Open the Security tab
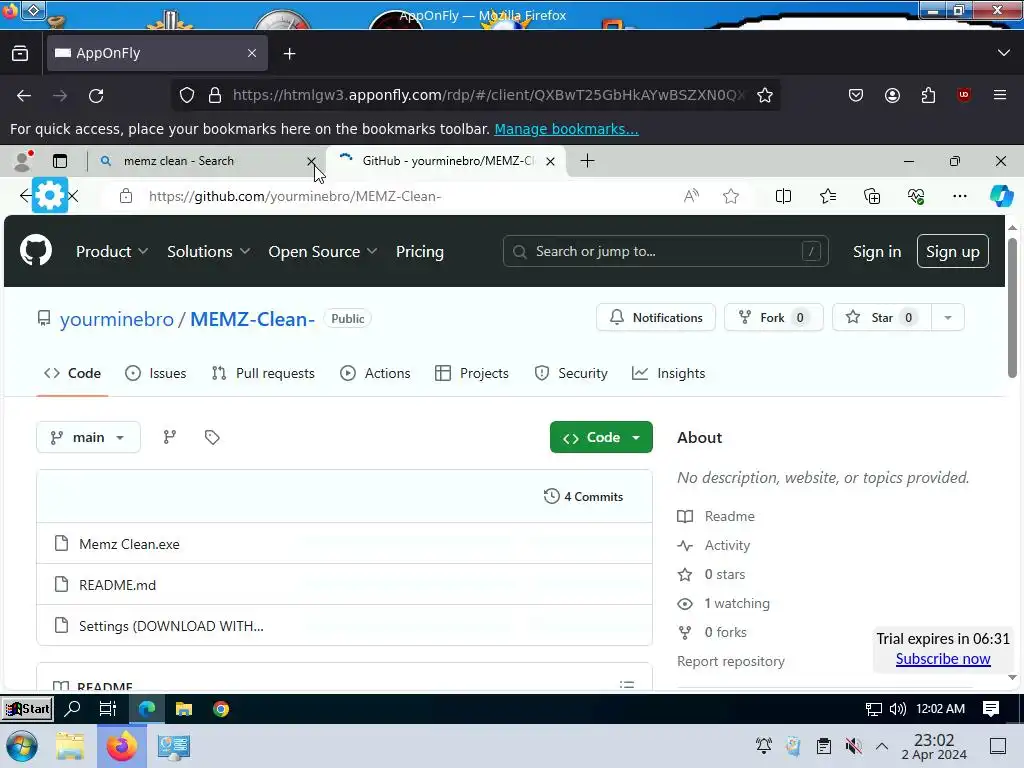 pyautogui.click(x=571, y=373)
